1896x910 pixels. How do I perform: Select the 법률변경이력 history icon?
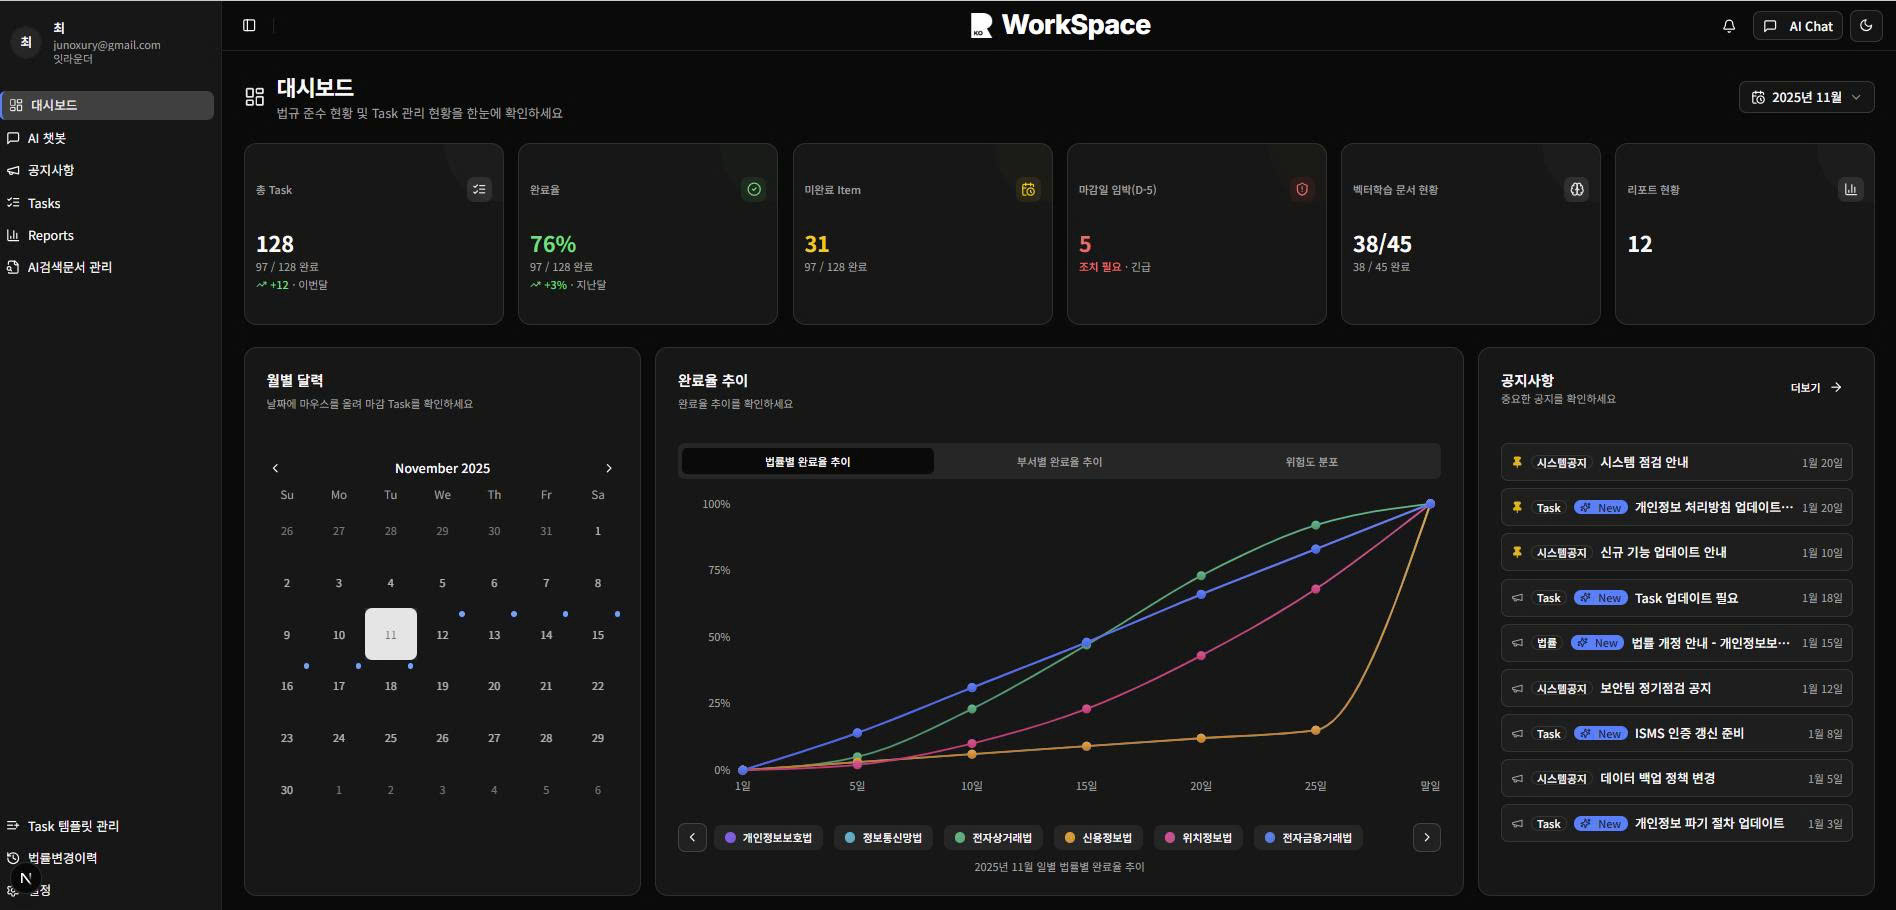[14, 858]
